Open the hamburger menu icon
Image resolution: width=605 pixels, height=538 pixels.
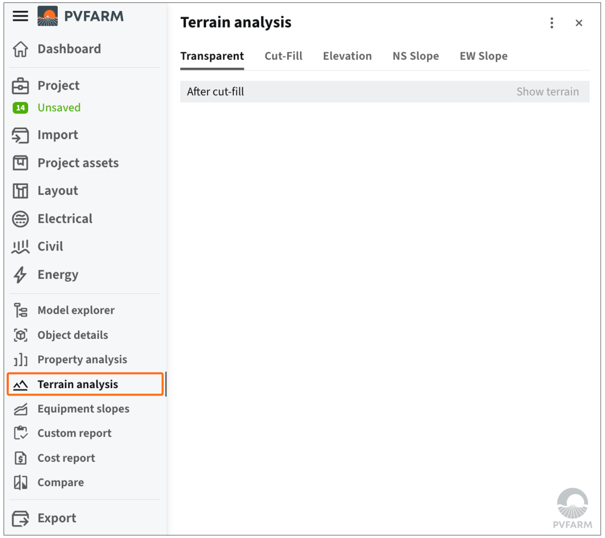(20, 16)
